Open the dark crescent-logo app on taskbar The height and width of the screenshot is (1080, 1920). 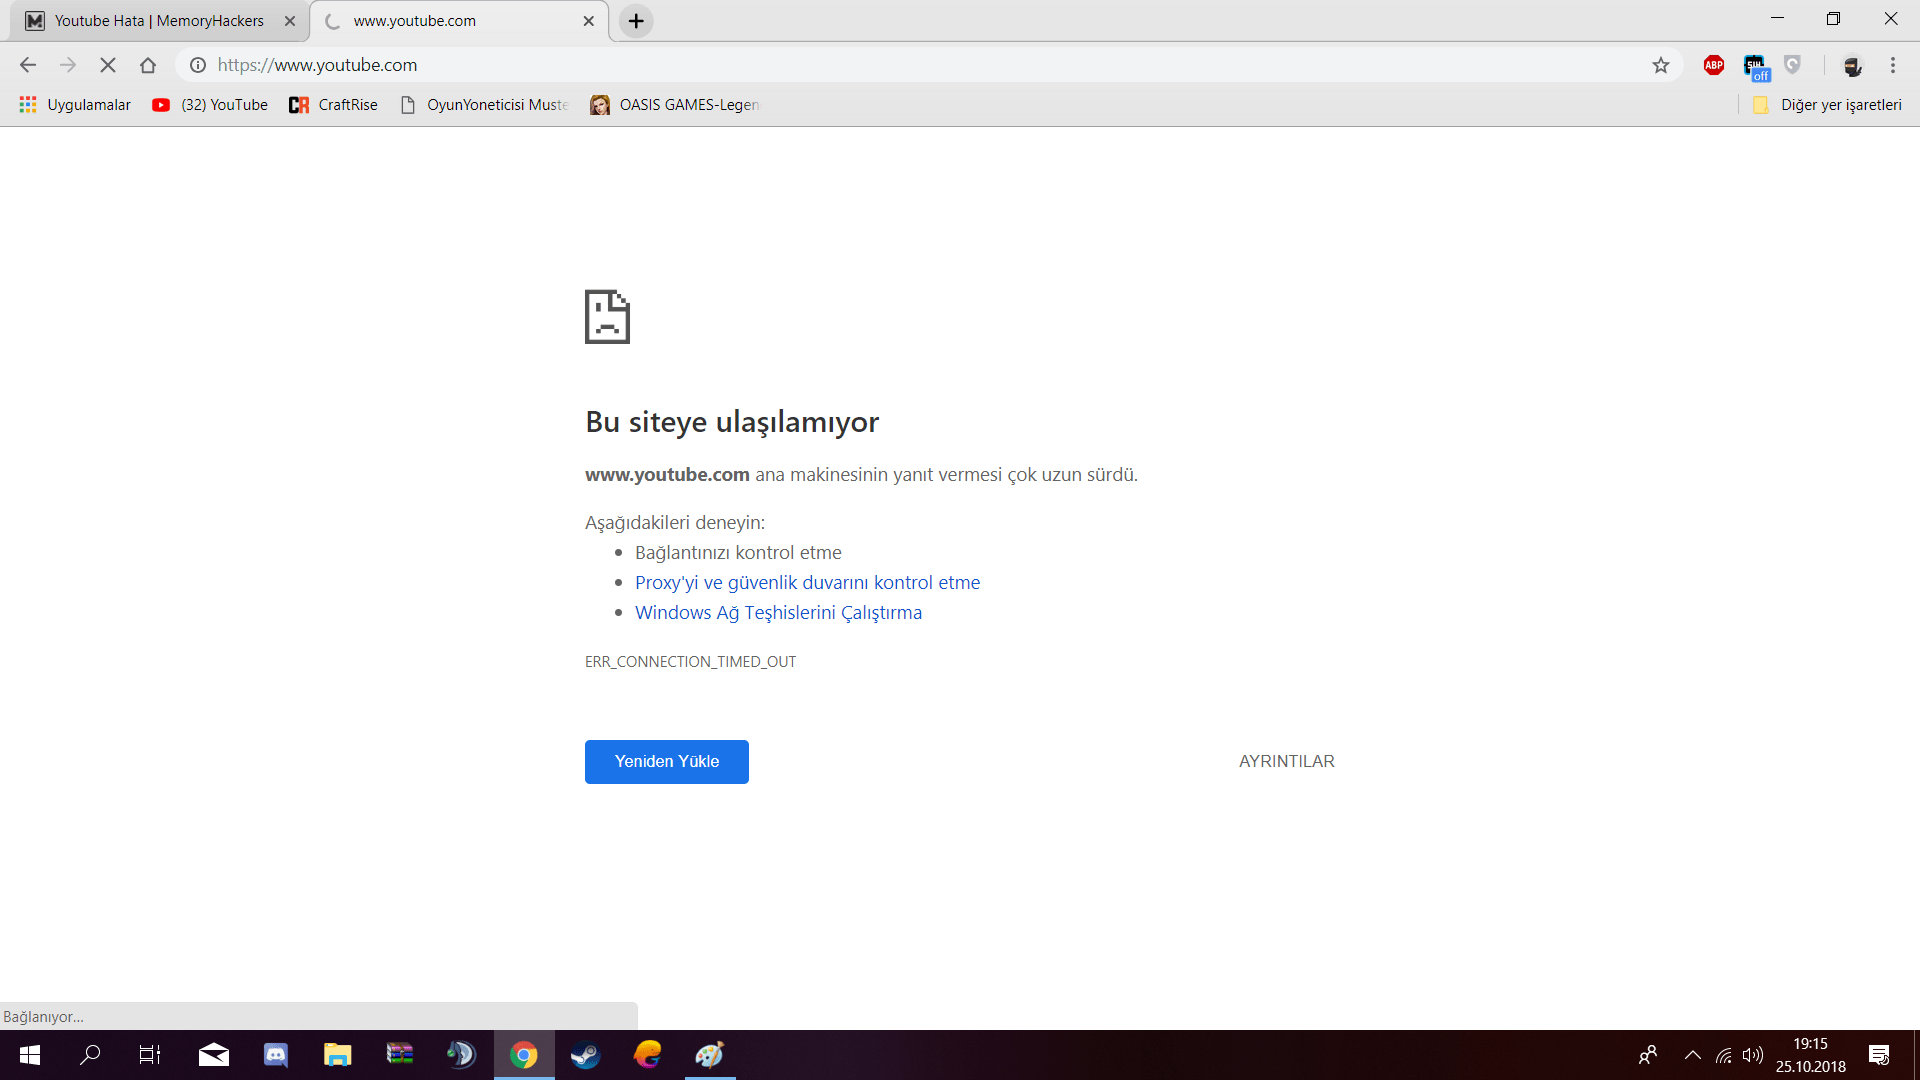(x=461, y=1055)
